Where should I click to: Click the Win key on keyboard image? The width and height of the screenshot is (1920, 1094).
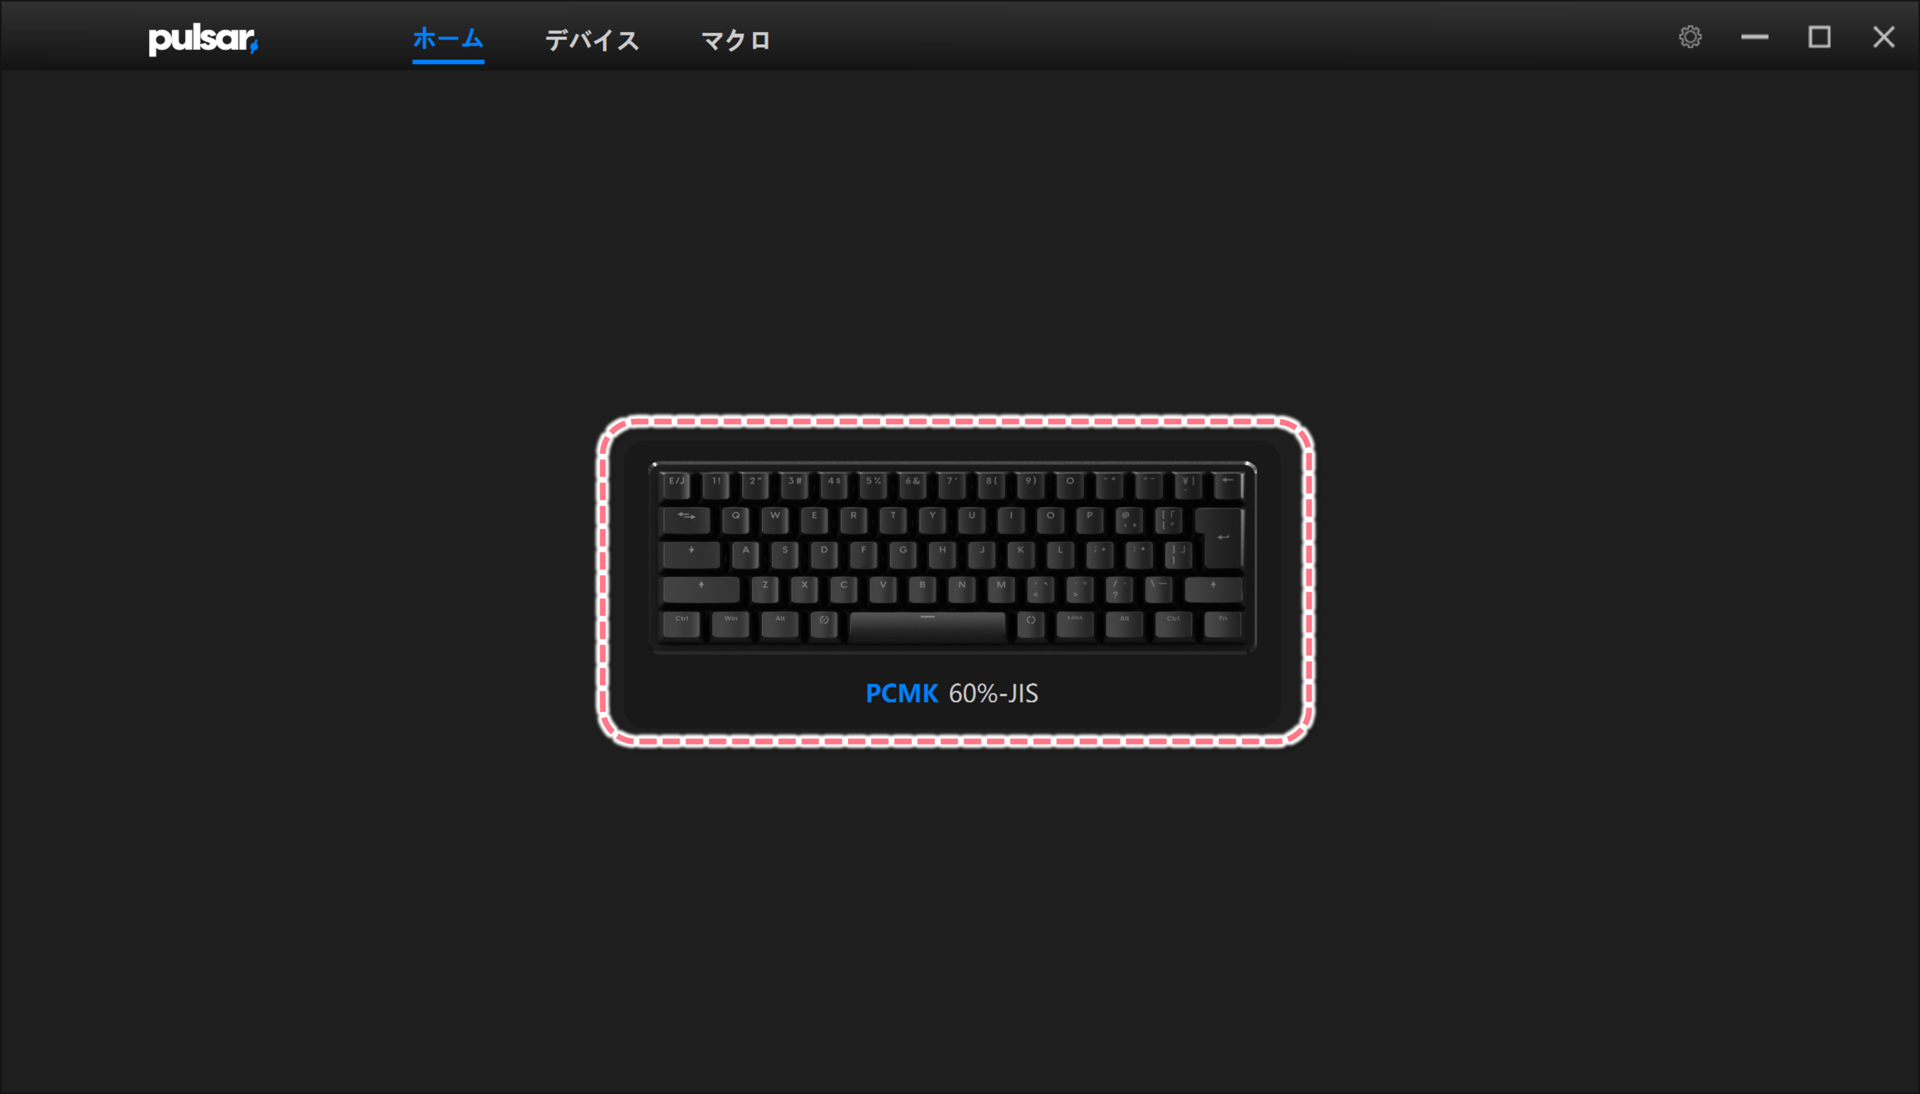coord(731,624)
